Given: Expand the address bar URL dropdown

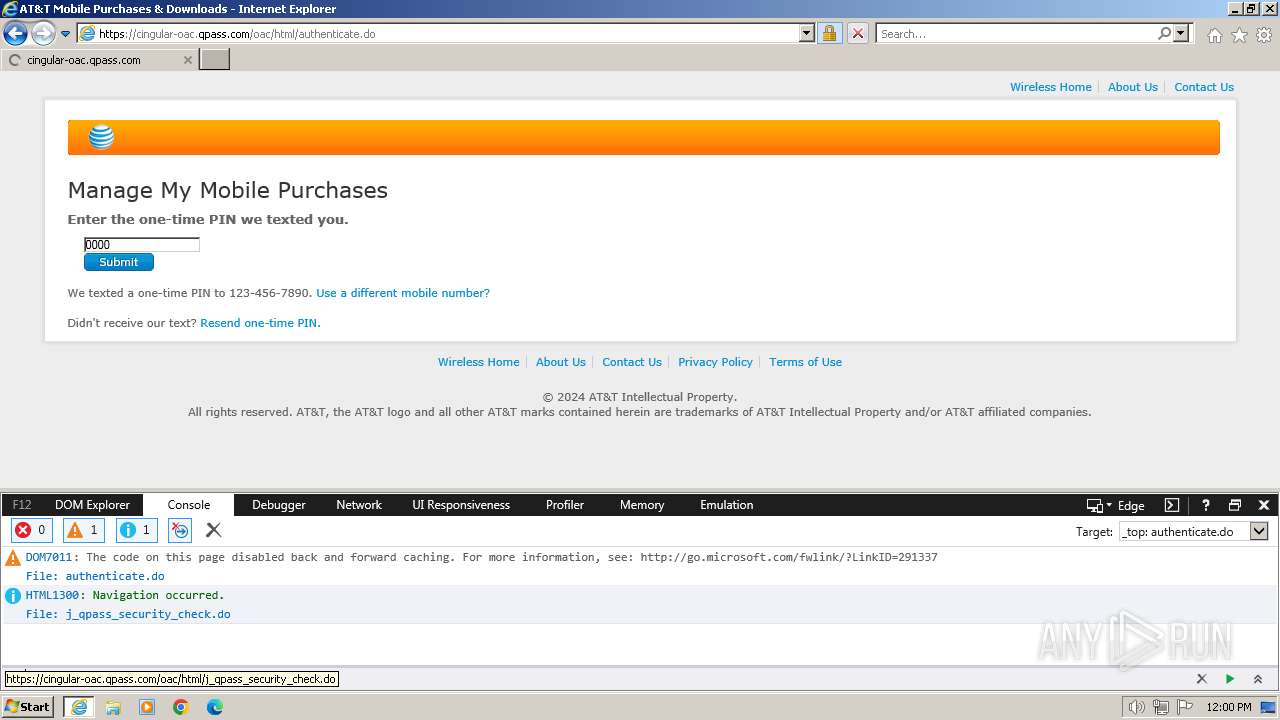Looking at the screenshot, I should pyautogui.click(x=807, y=33).
